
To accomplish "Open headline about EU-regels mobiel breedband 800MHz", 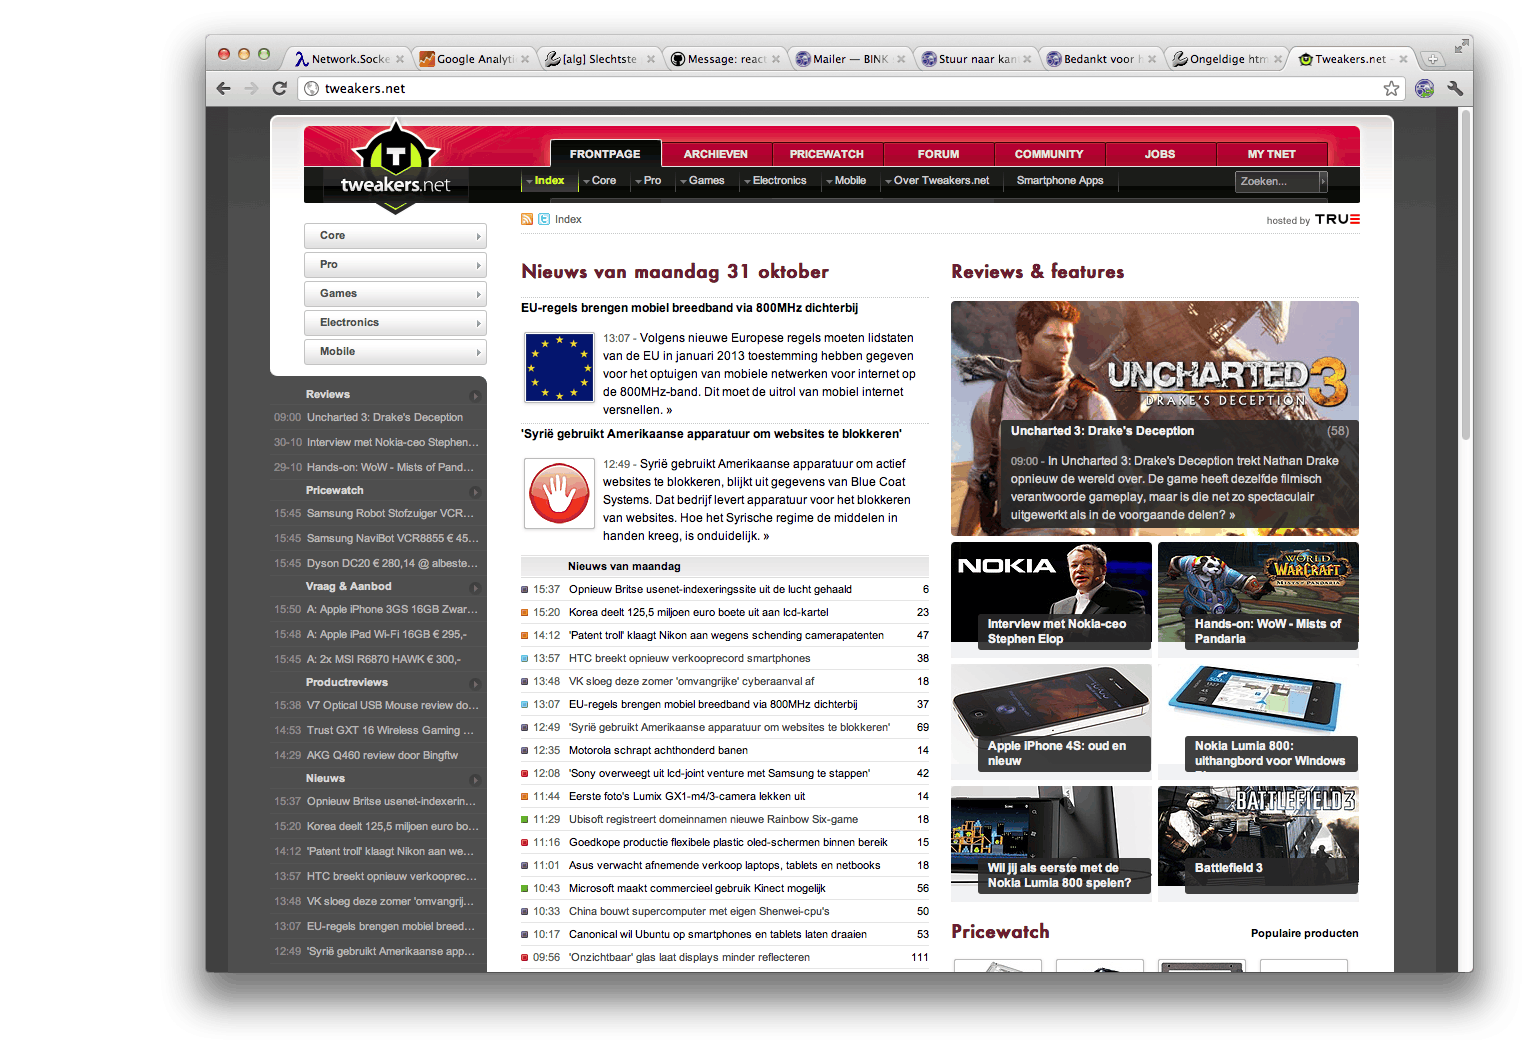I will (x=690, y=308).
